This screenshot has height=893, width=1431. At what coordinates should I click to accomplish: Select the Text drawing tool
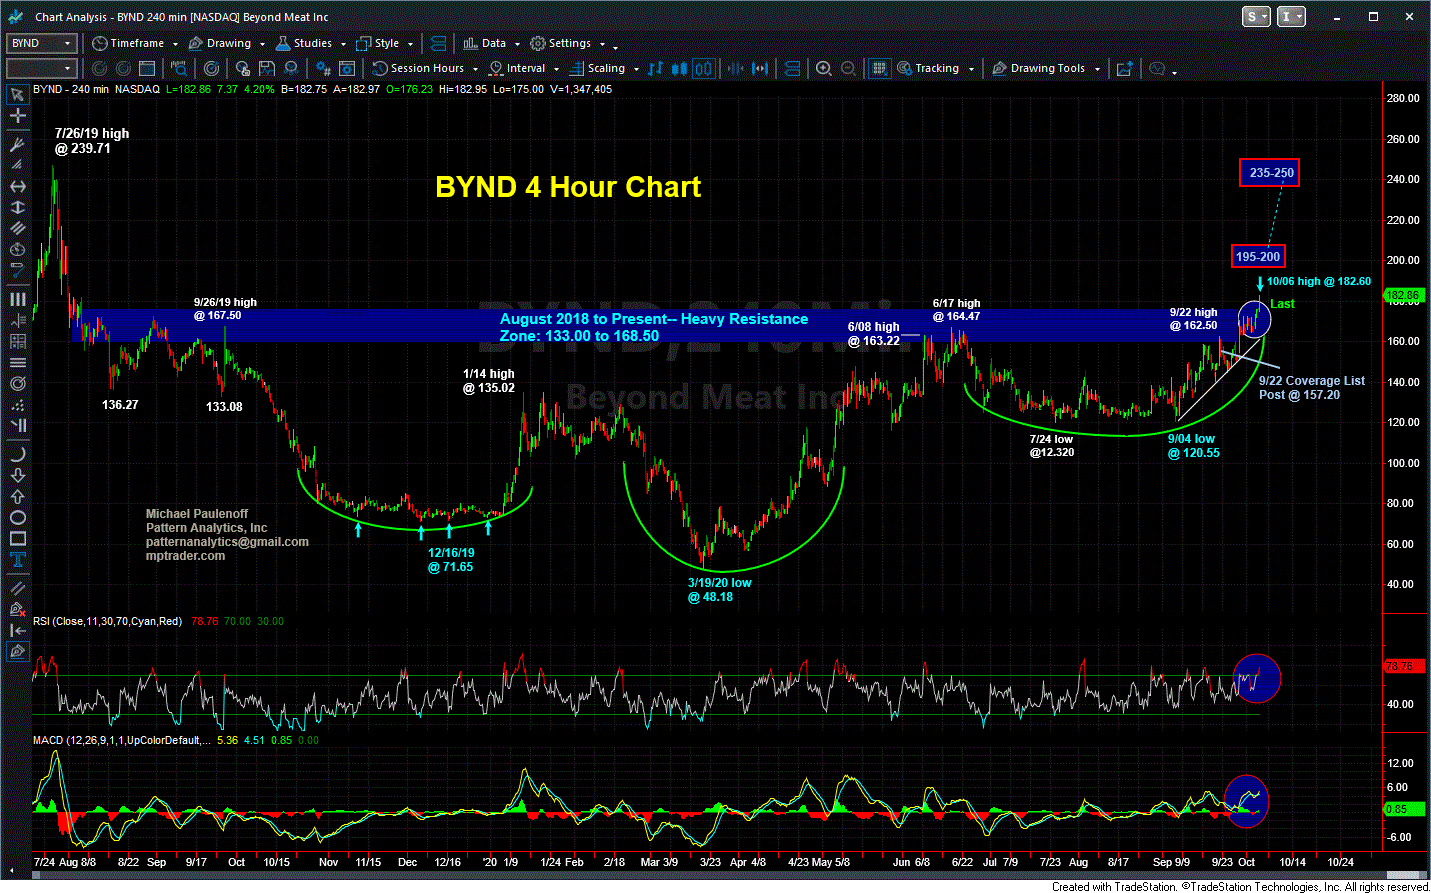click(17, 559)
